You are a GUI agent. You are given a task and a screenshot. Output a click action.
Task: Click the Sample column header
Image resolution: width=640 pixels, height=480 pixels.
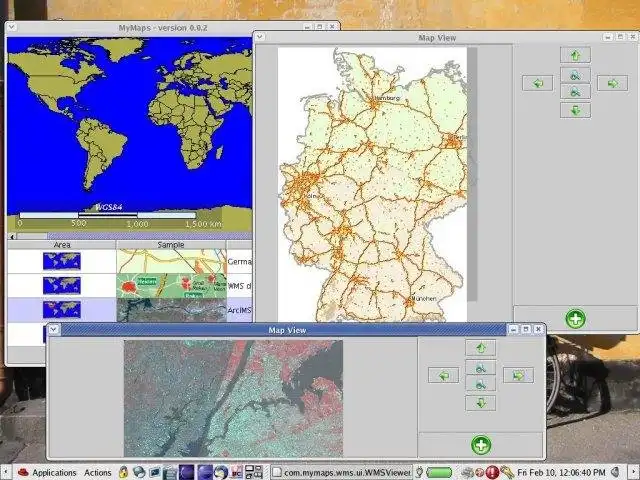coord(171,244)
